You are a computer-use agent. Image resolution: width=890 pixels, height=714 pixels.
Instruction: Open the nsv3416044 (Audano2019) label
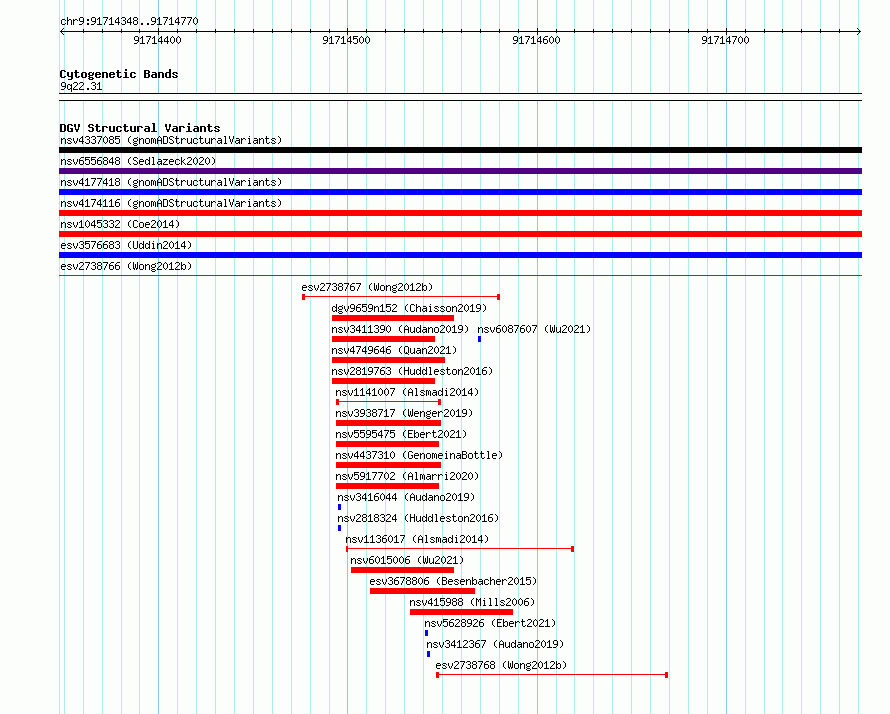[x=406, y=497]
